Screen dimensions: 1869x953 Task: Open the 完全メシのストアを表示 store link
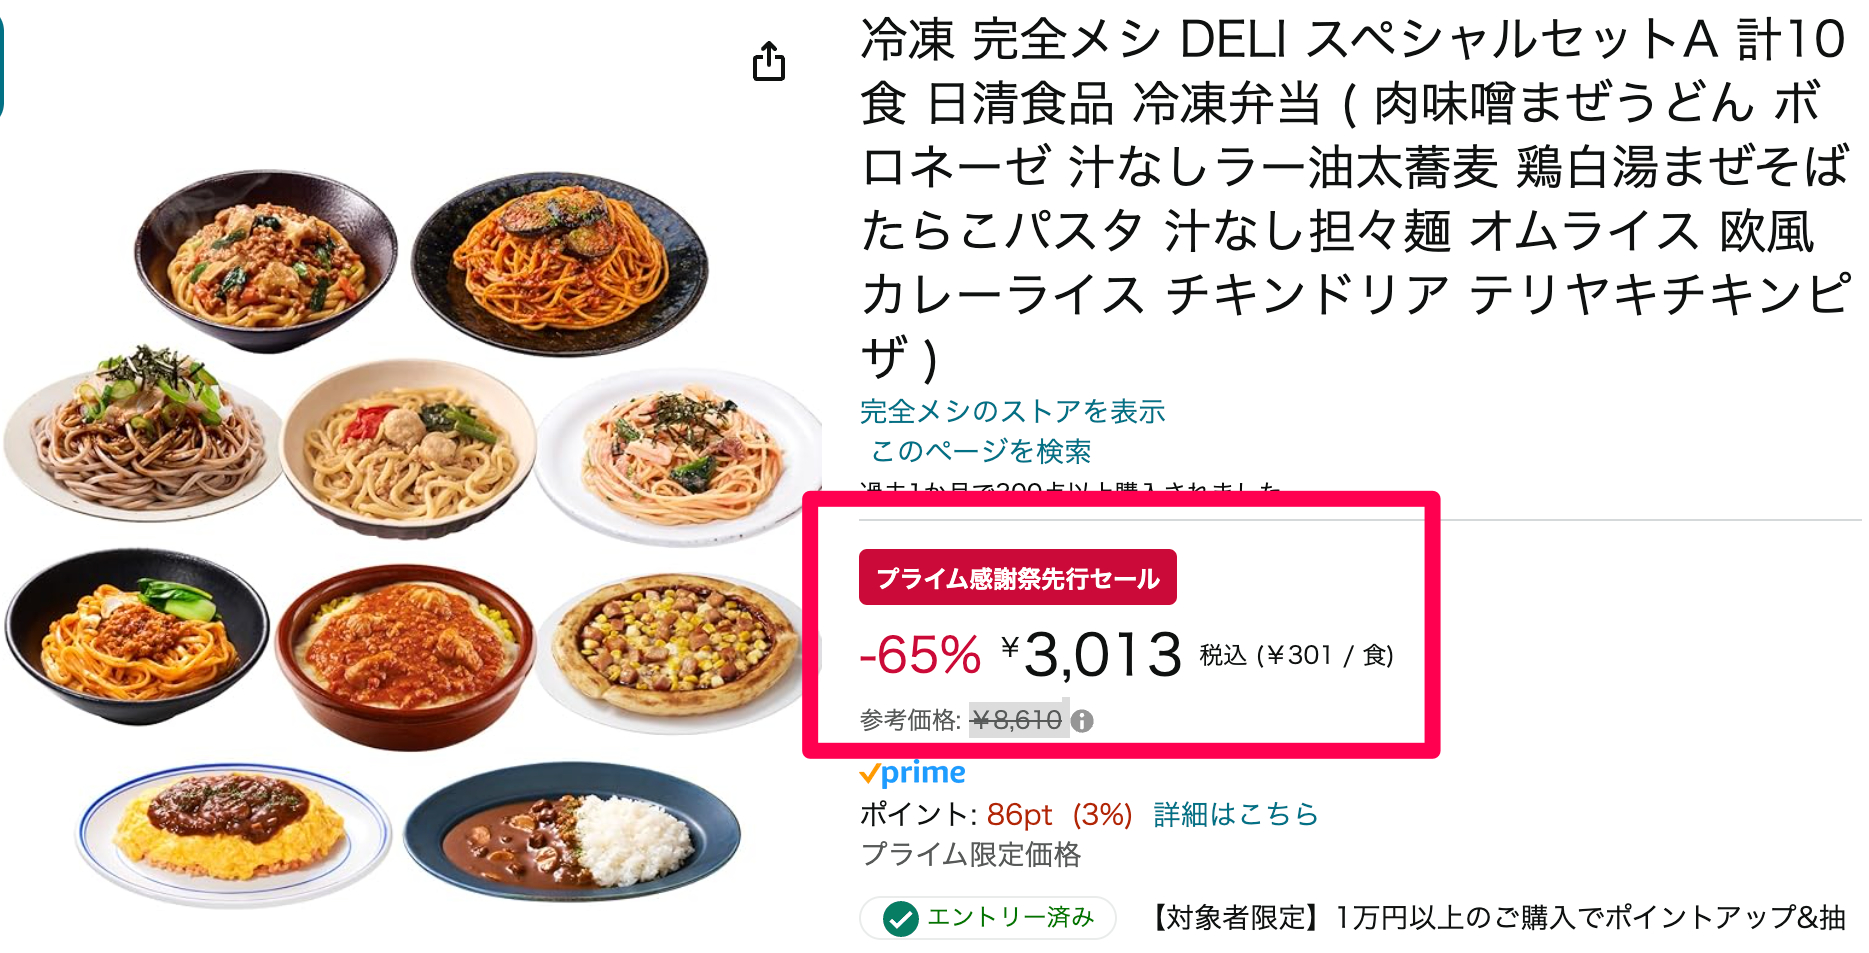point(1012,411)
